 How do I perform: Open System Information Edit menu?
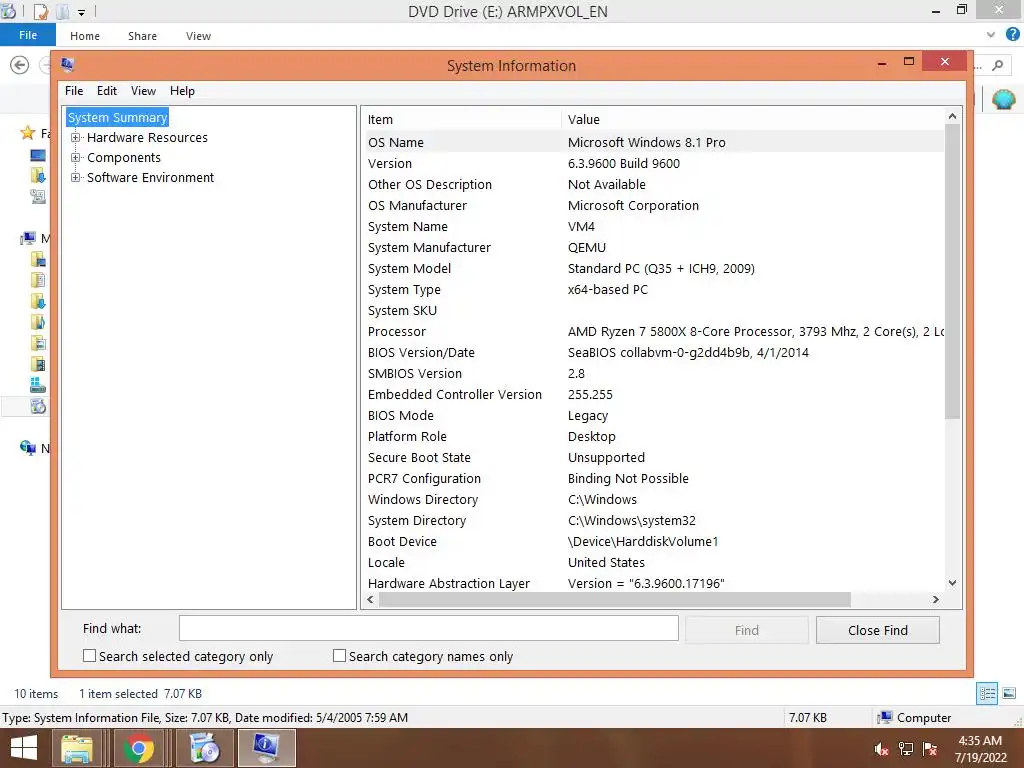pos(107,91)
